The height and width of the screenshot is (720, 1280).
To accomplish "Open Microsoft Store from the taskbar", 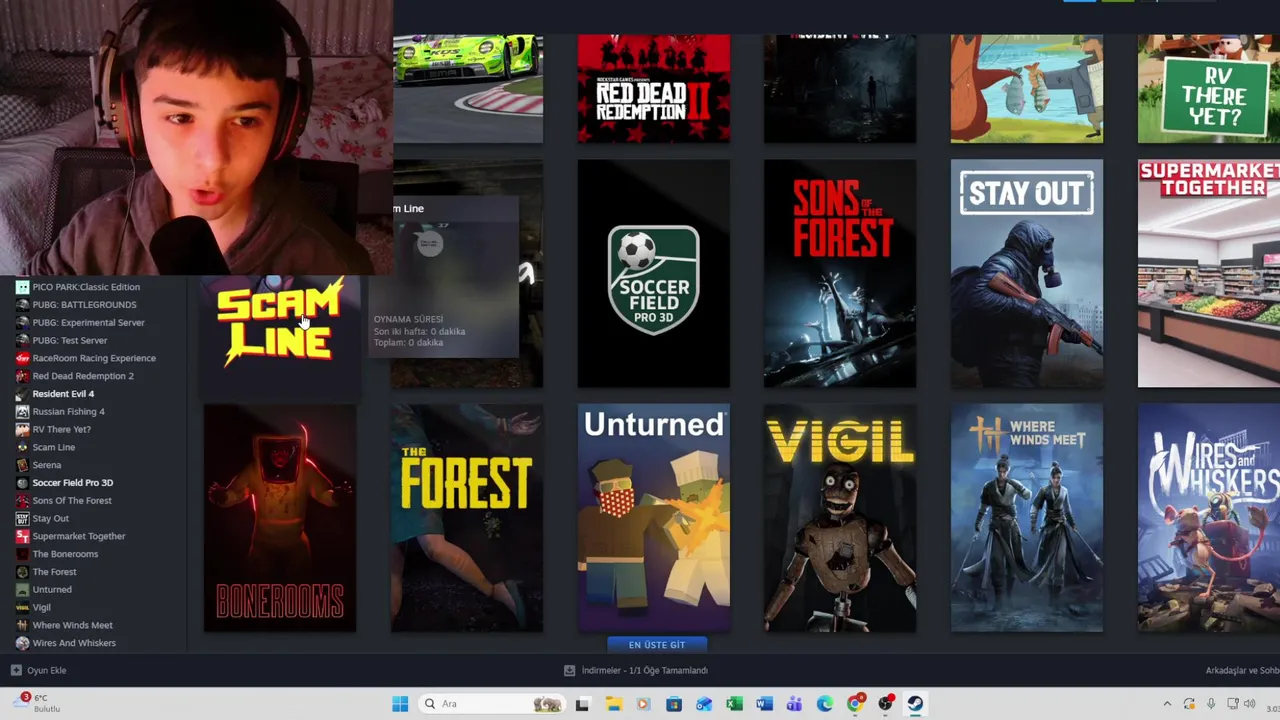I will click(x=674, y=704).
